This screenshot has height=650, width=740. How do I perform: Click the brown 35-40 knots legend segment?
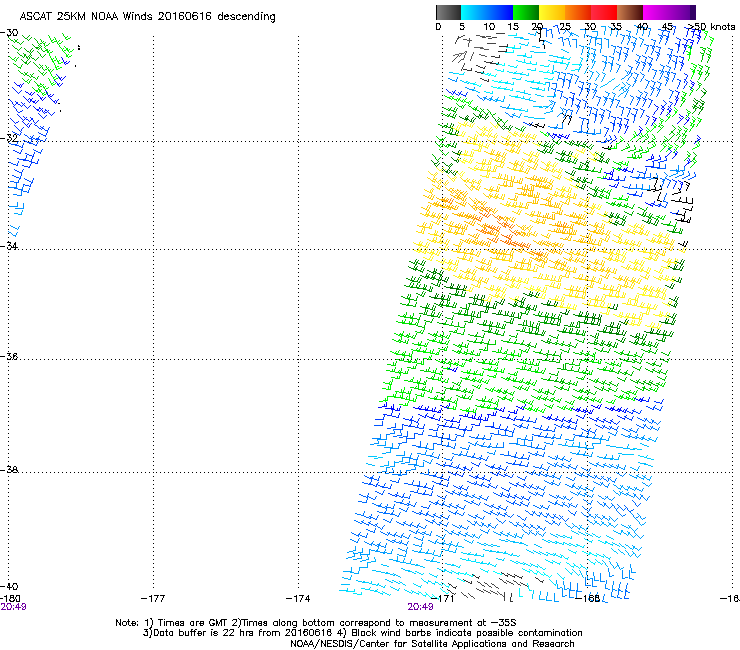[630, 12]
